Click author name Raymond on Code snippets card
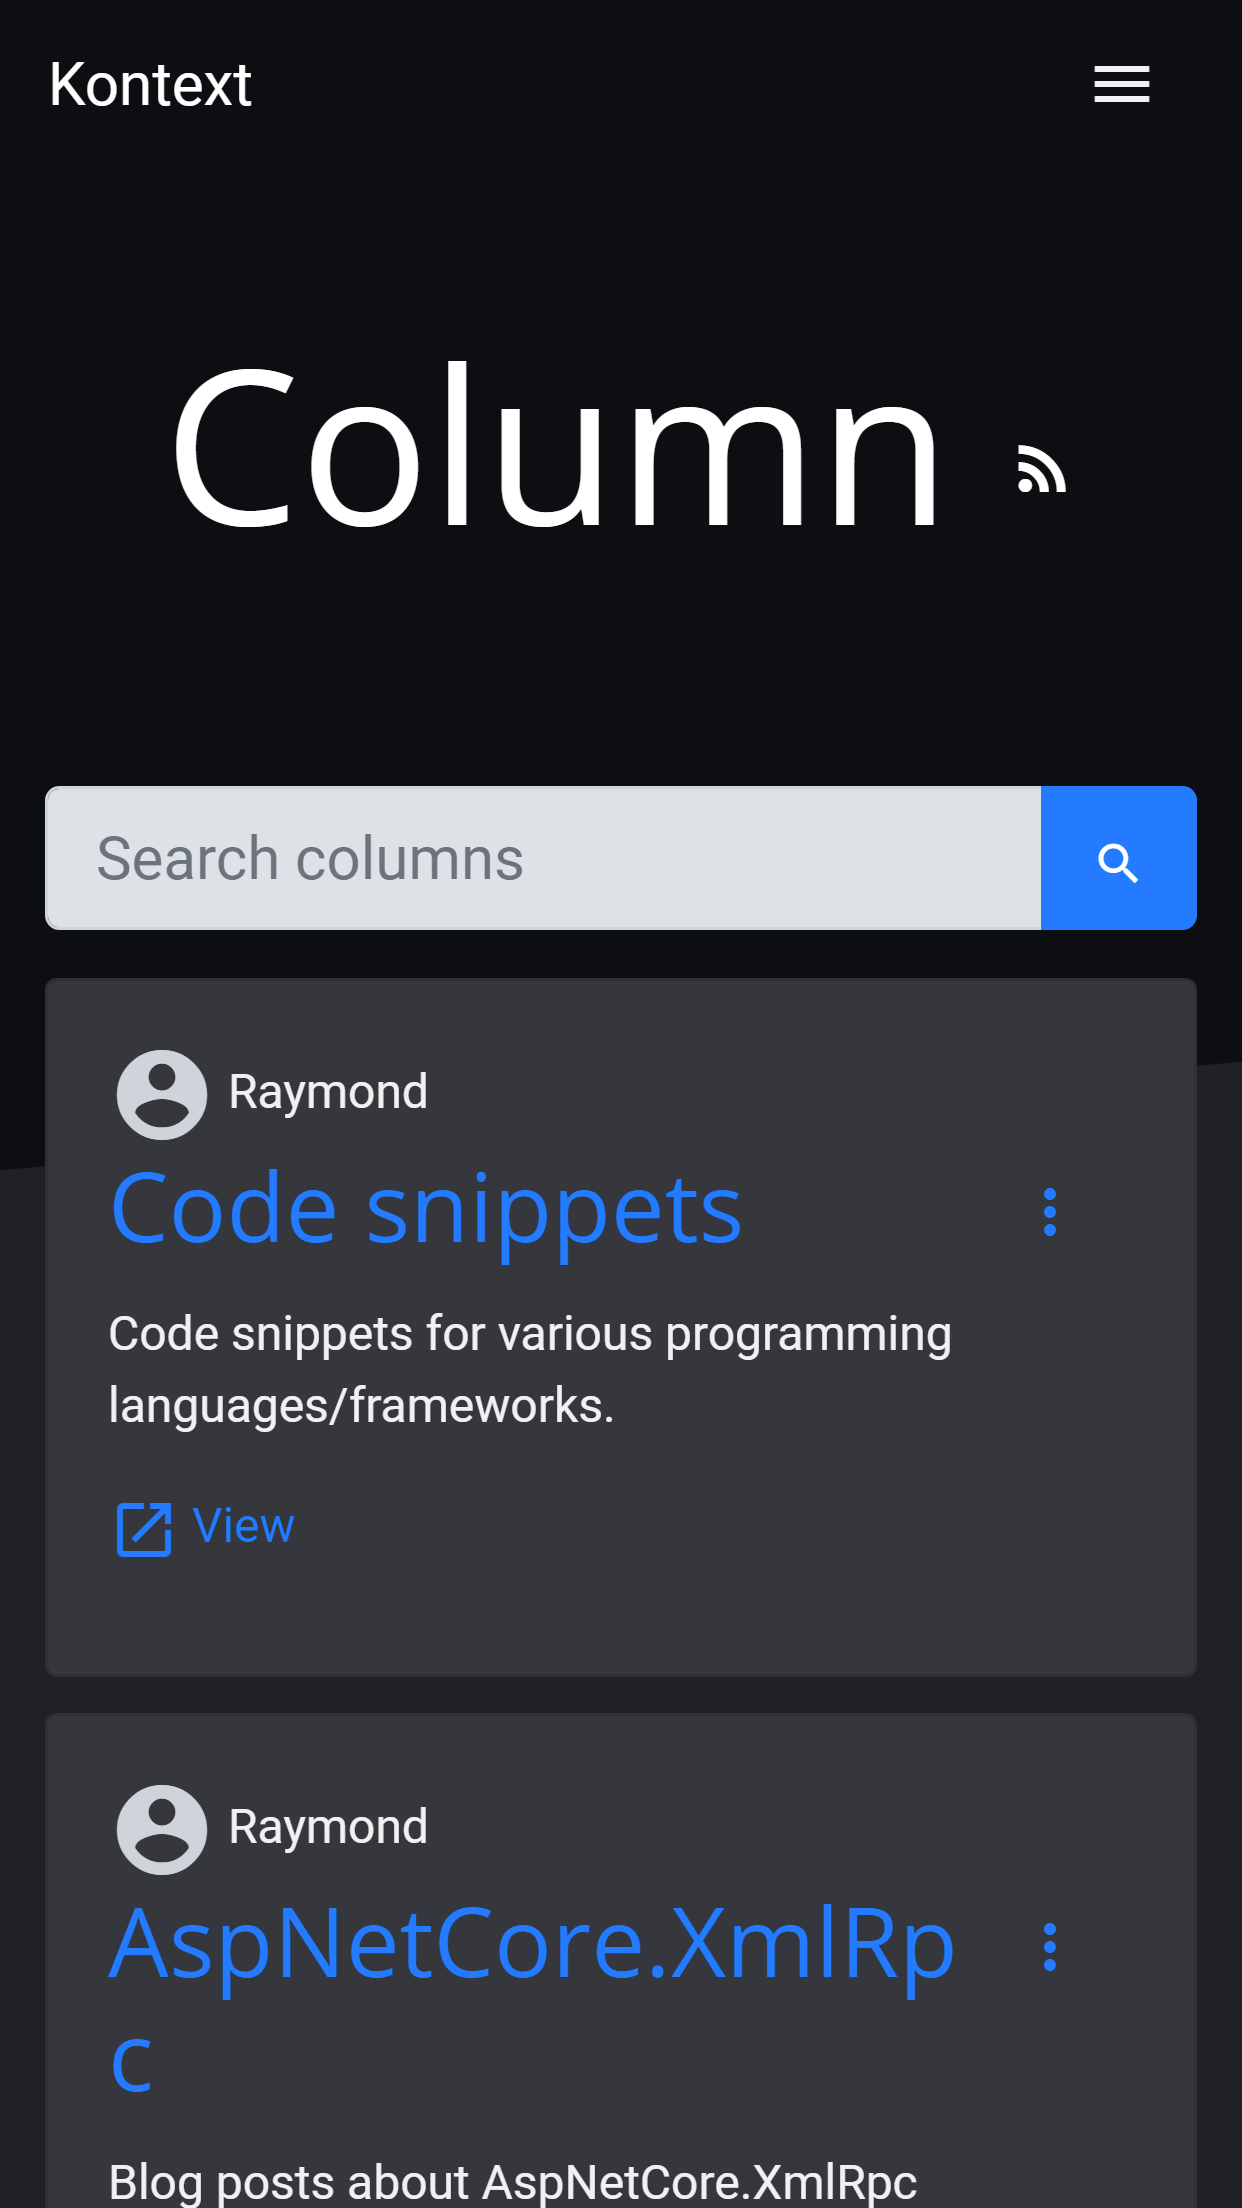This screenshot has width=1242, height=2208. (328, 1092)
